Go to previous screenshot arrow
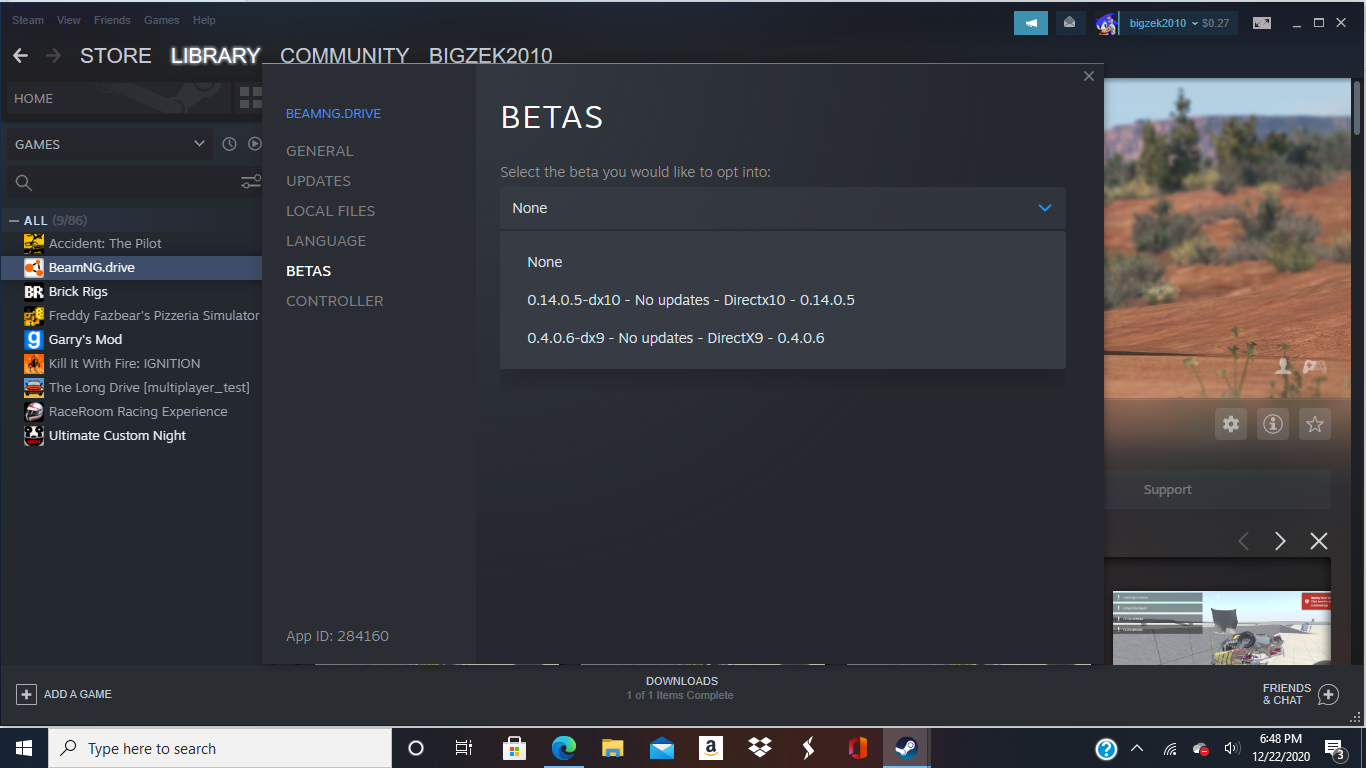Image resolution: width=1366 pixels, height=768 pixels. pos(1244,541)
